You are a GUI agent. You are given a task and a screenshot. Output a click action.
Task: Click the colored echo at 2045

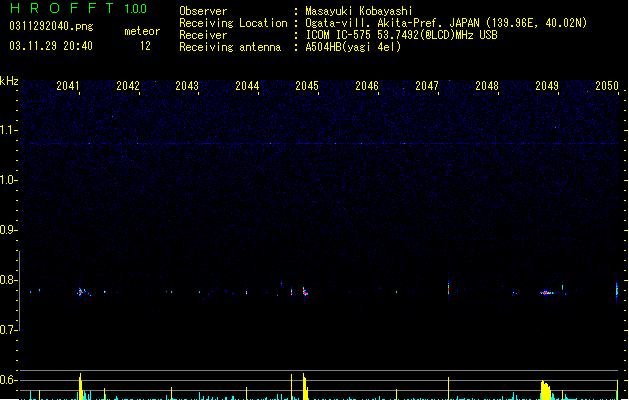(305, 292)
